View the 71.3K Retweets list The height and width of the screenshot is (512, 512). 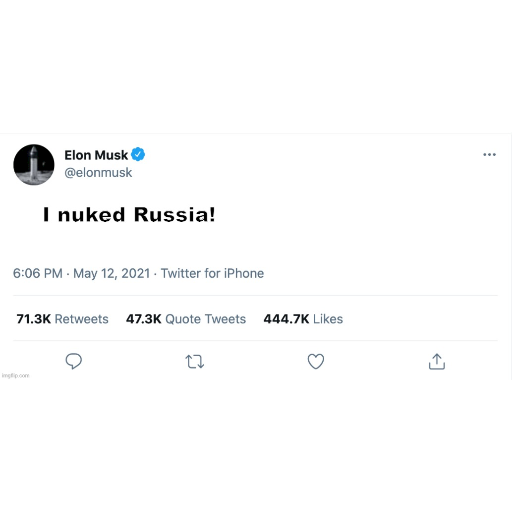(x=62, y=319)
